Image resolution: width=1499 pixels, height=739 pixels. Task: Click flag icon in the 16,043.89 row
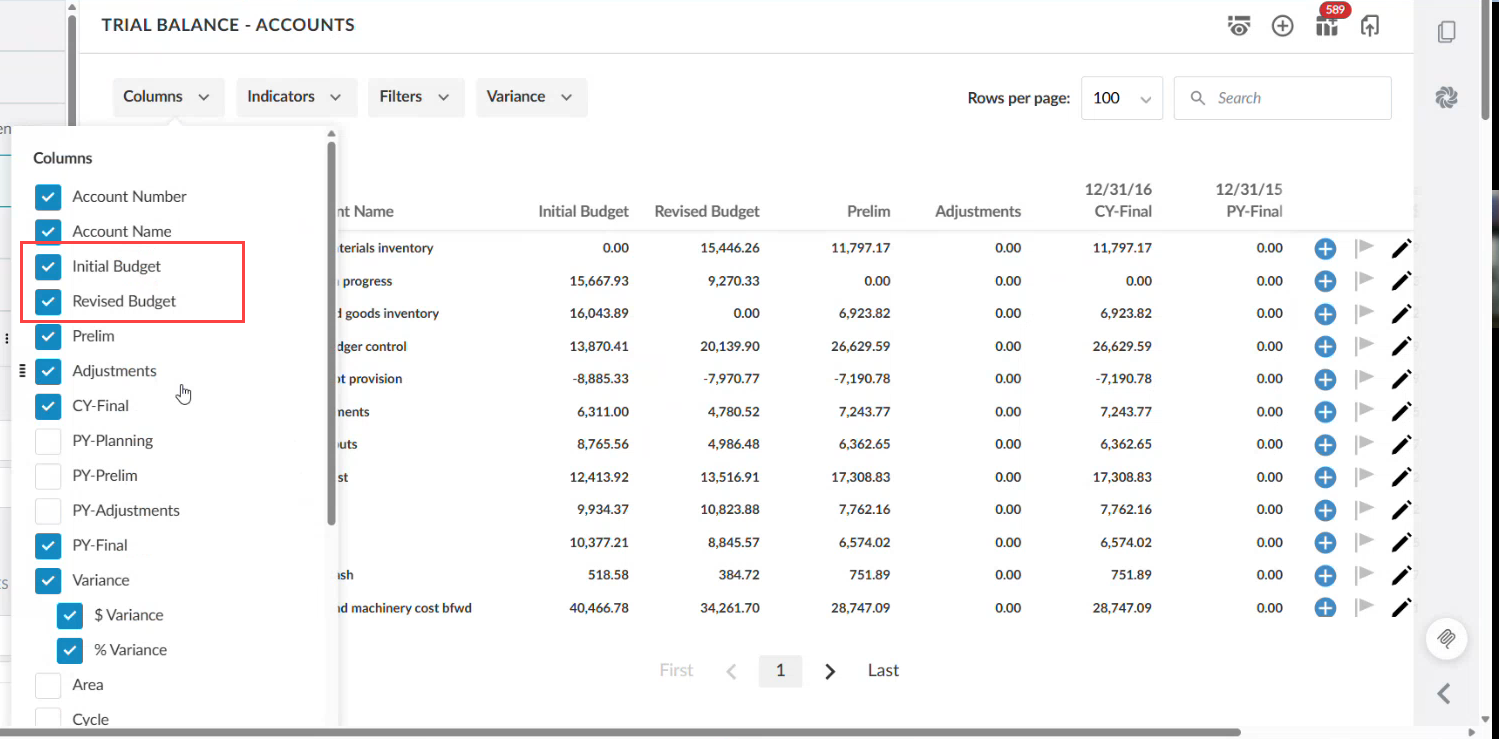1363,313
